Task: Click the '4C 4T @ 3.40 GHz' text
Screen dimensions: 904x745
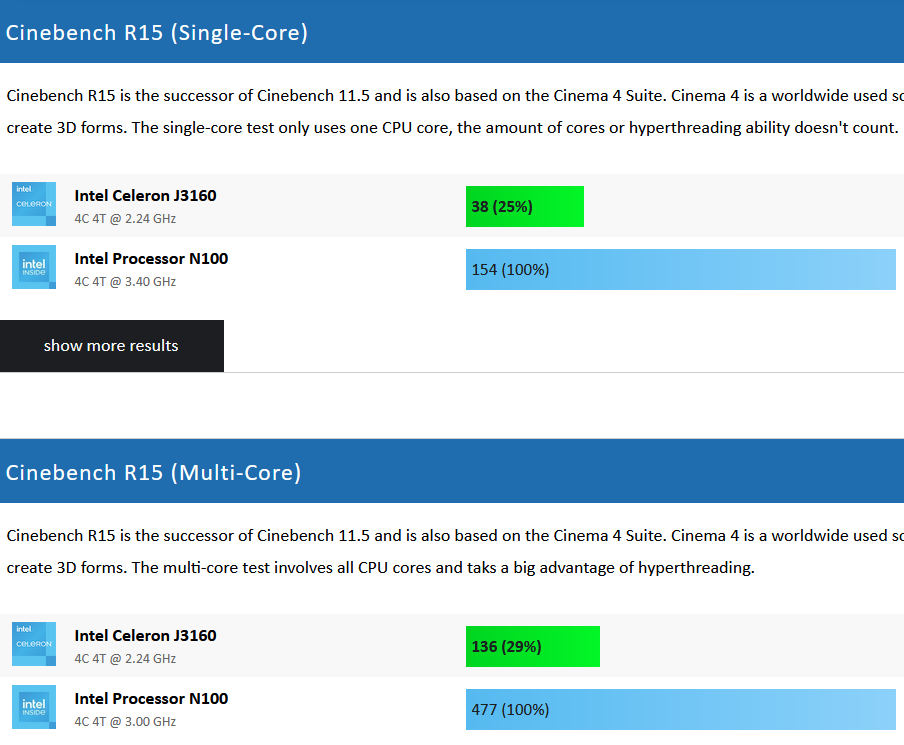Action: coord(125,282)
